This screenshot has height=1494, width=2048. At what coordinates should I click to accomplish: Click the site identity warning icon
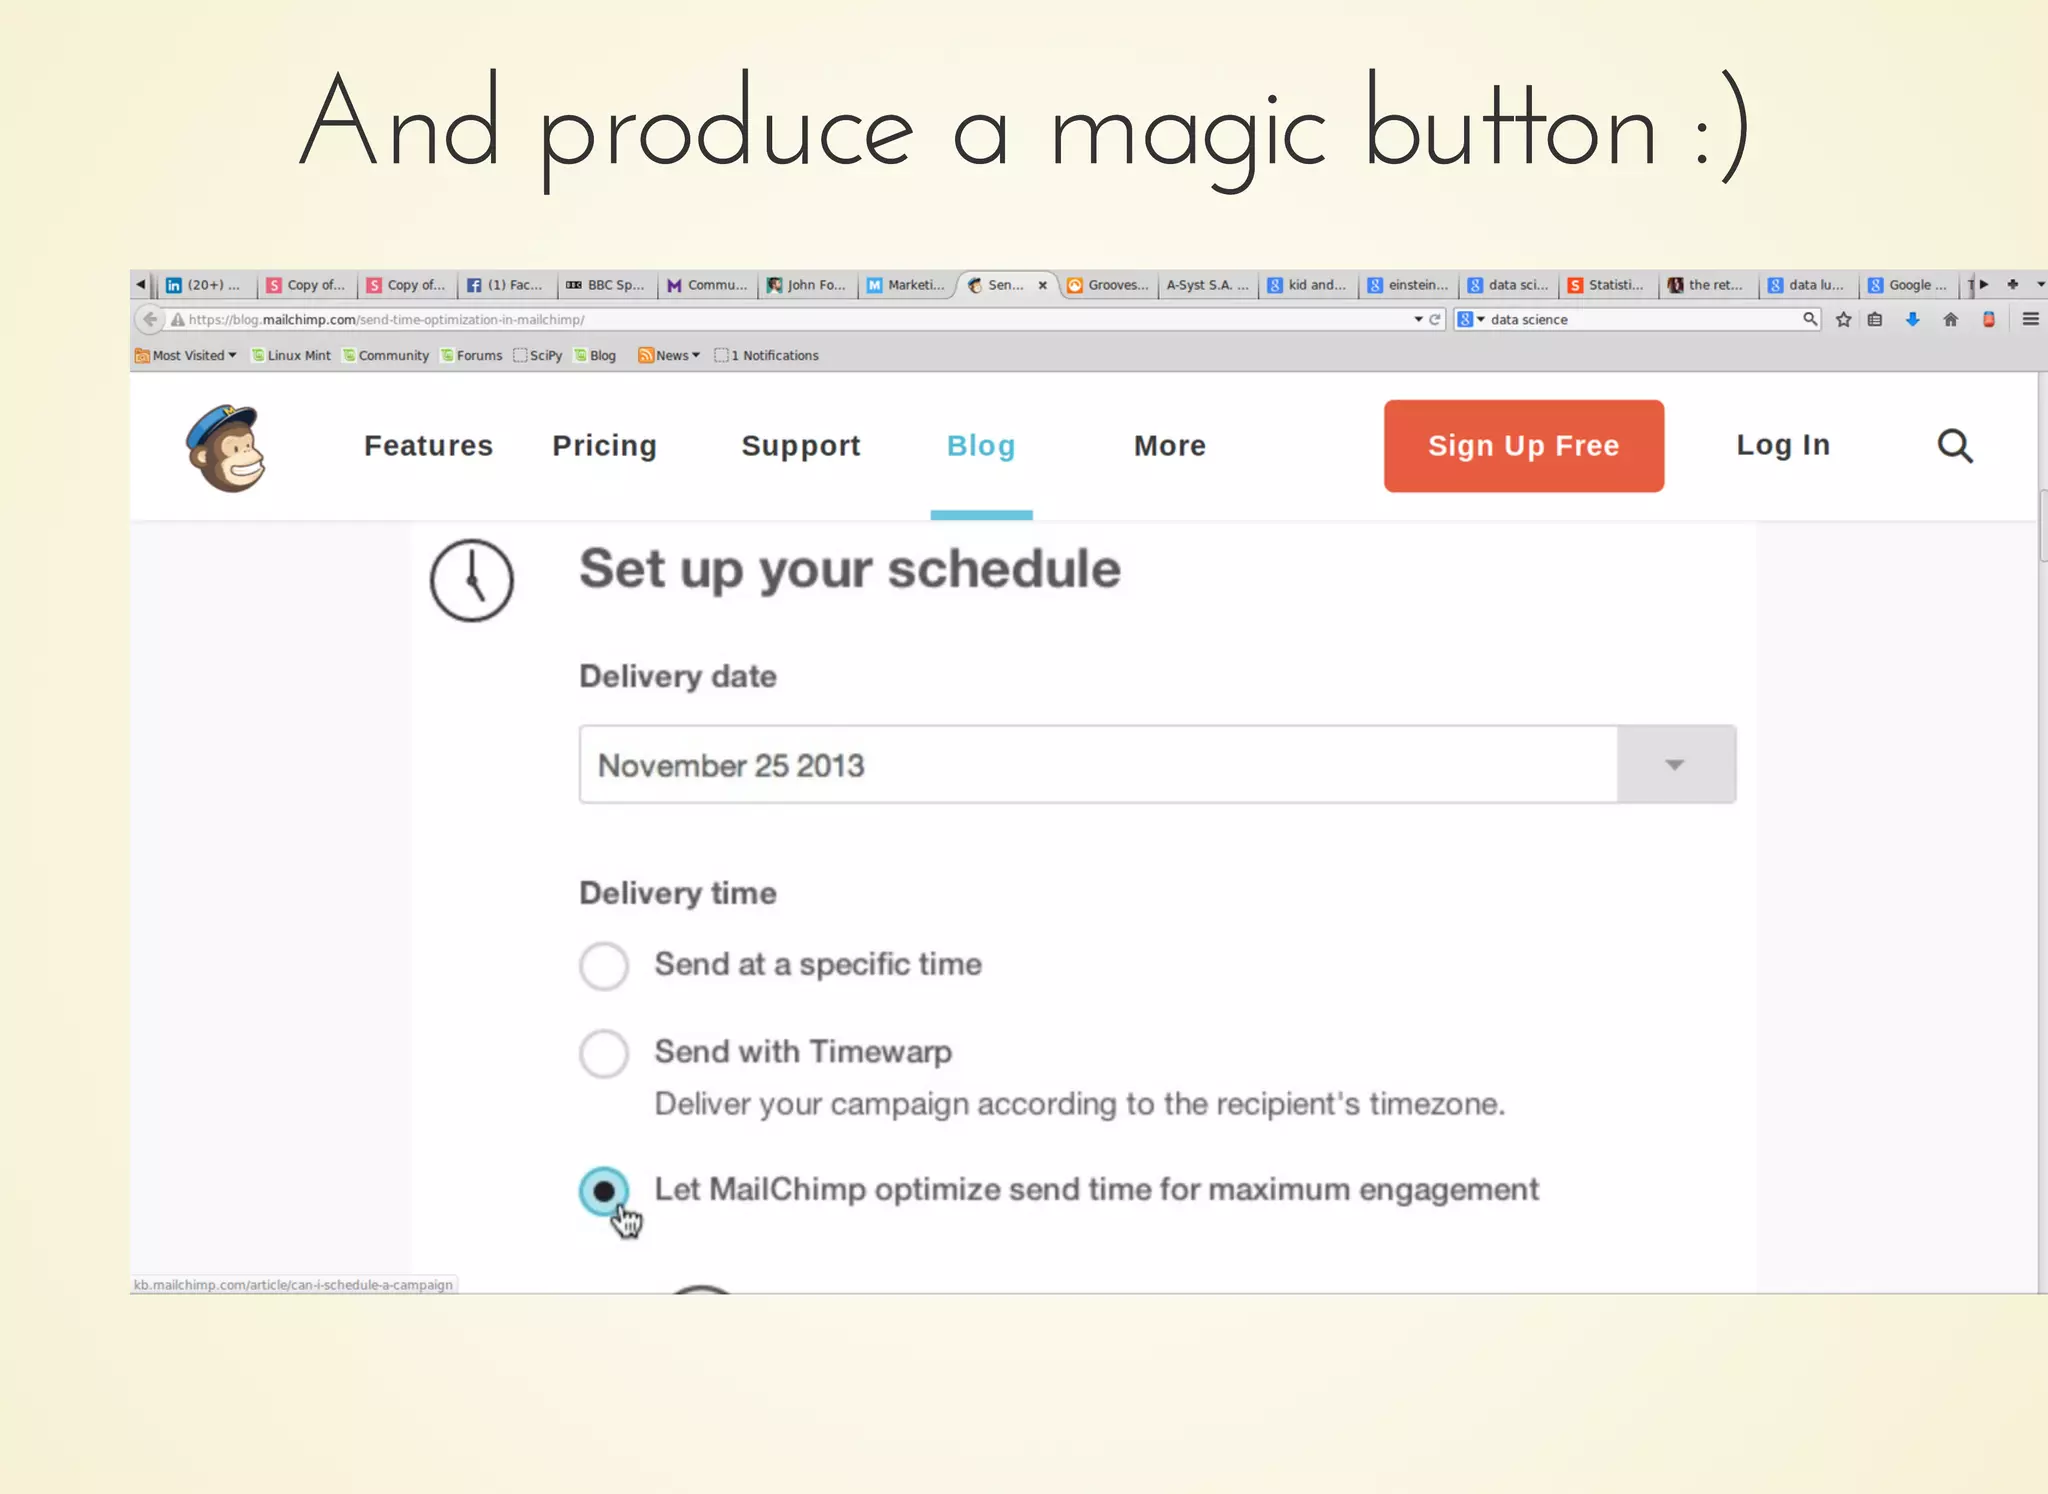(177, 320)
